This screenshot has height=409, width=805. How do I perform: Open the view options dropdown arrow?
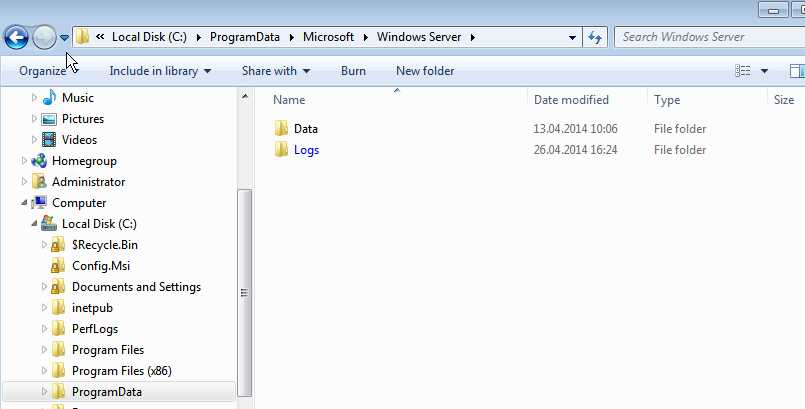764,71
